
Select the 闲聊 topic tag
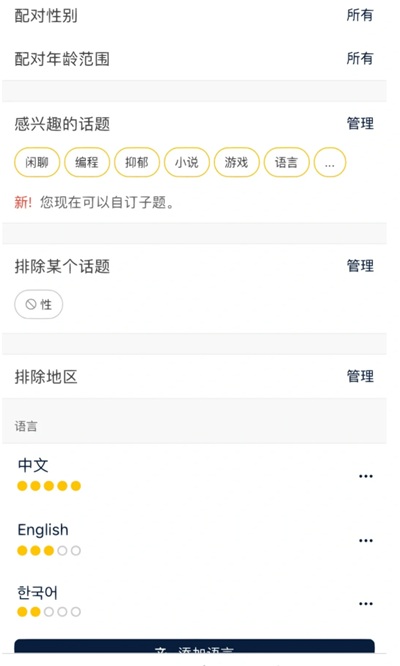(x=37, y=162)
